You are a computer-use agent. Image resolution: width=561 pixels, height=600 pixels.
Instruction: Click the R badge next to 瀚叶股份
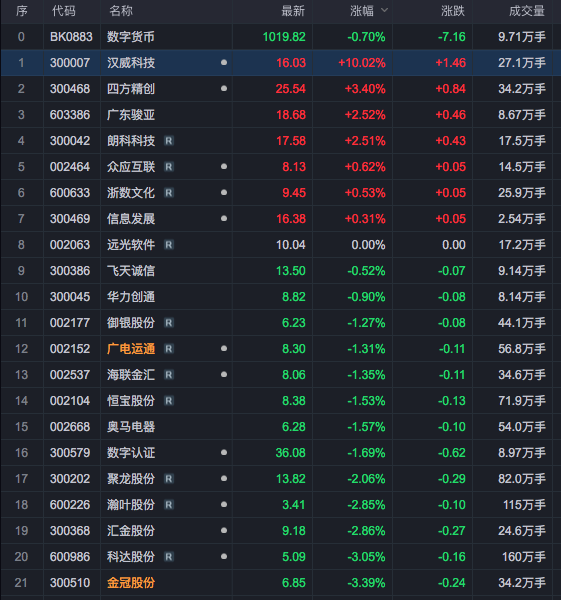pos(169,505)
